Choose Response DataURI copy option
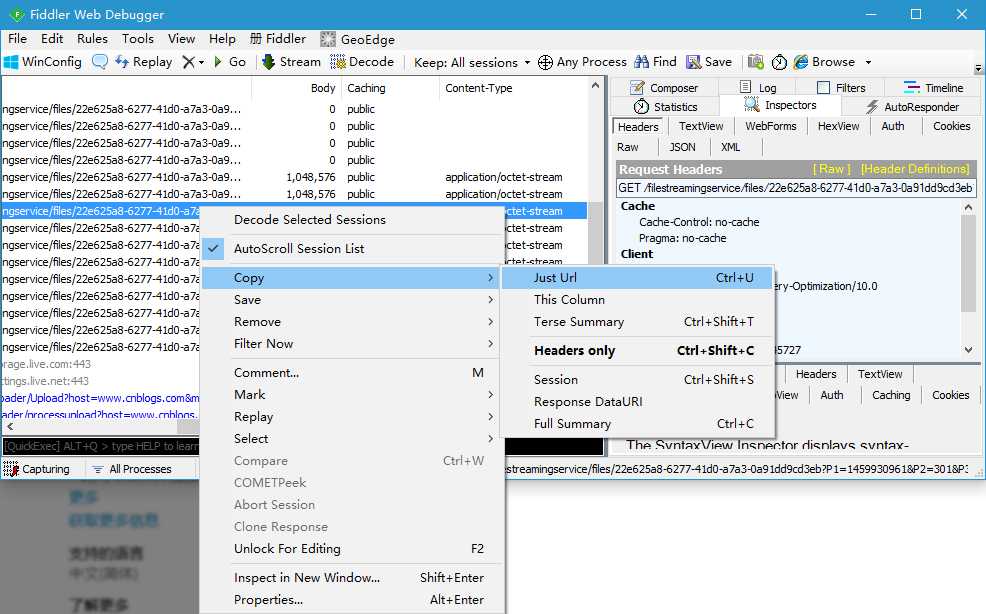 coord(638,401)
